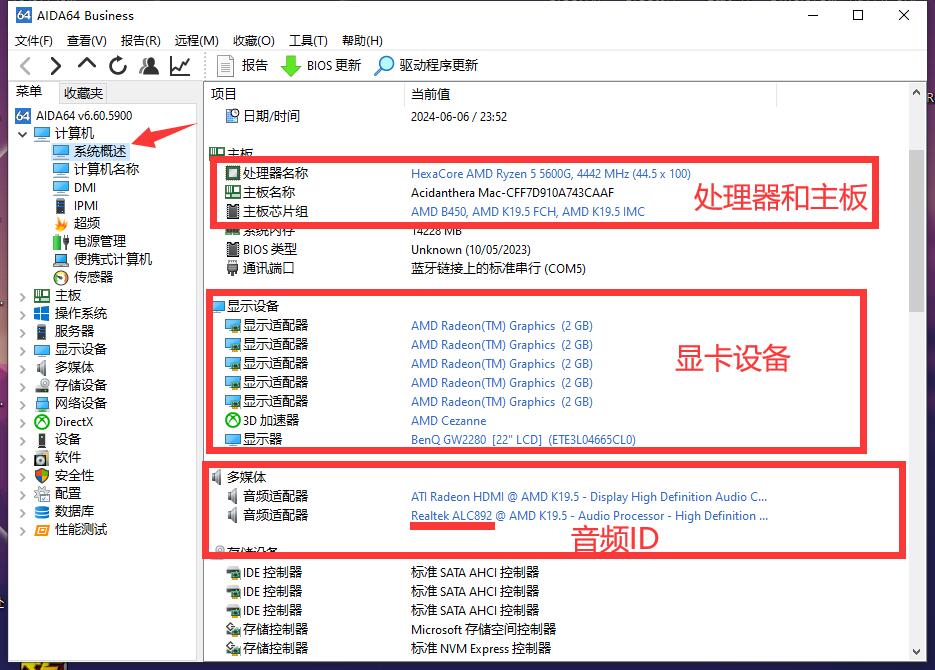Viewport: 935px width, 670px height.
Task: Expand the 多媒体 tree node
Action: tap(23, 368)
